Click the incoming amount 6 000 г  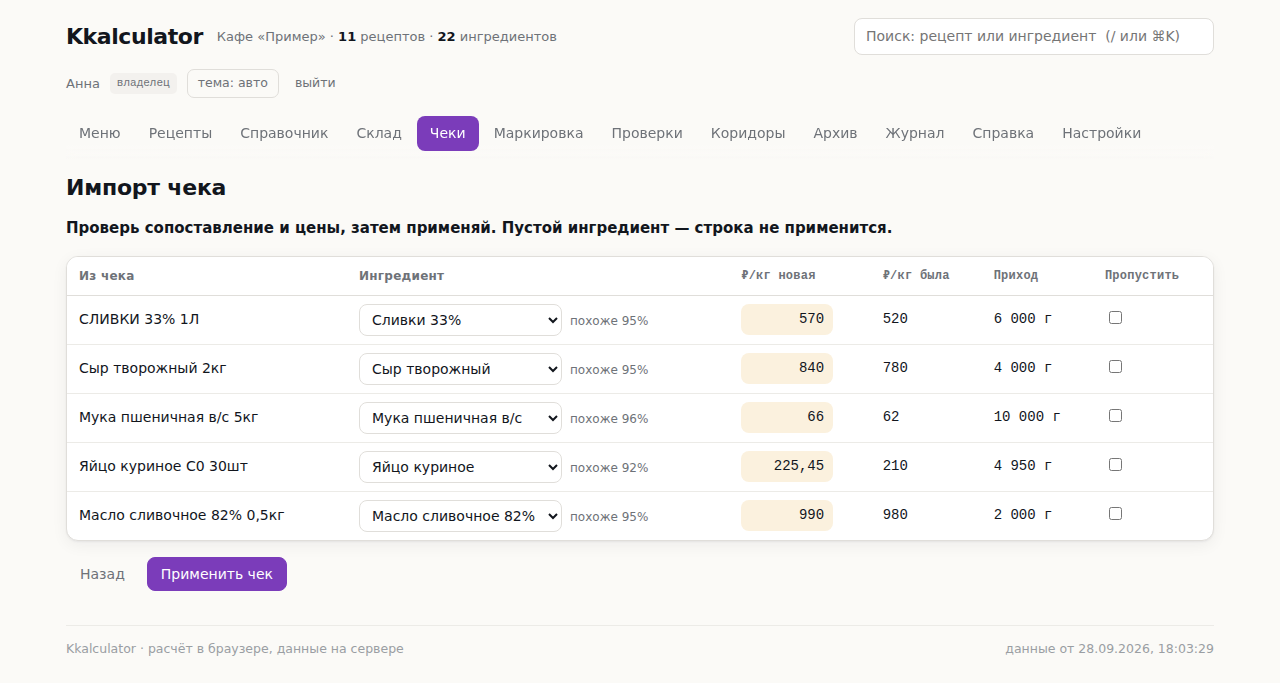tap(1023, 319)
